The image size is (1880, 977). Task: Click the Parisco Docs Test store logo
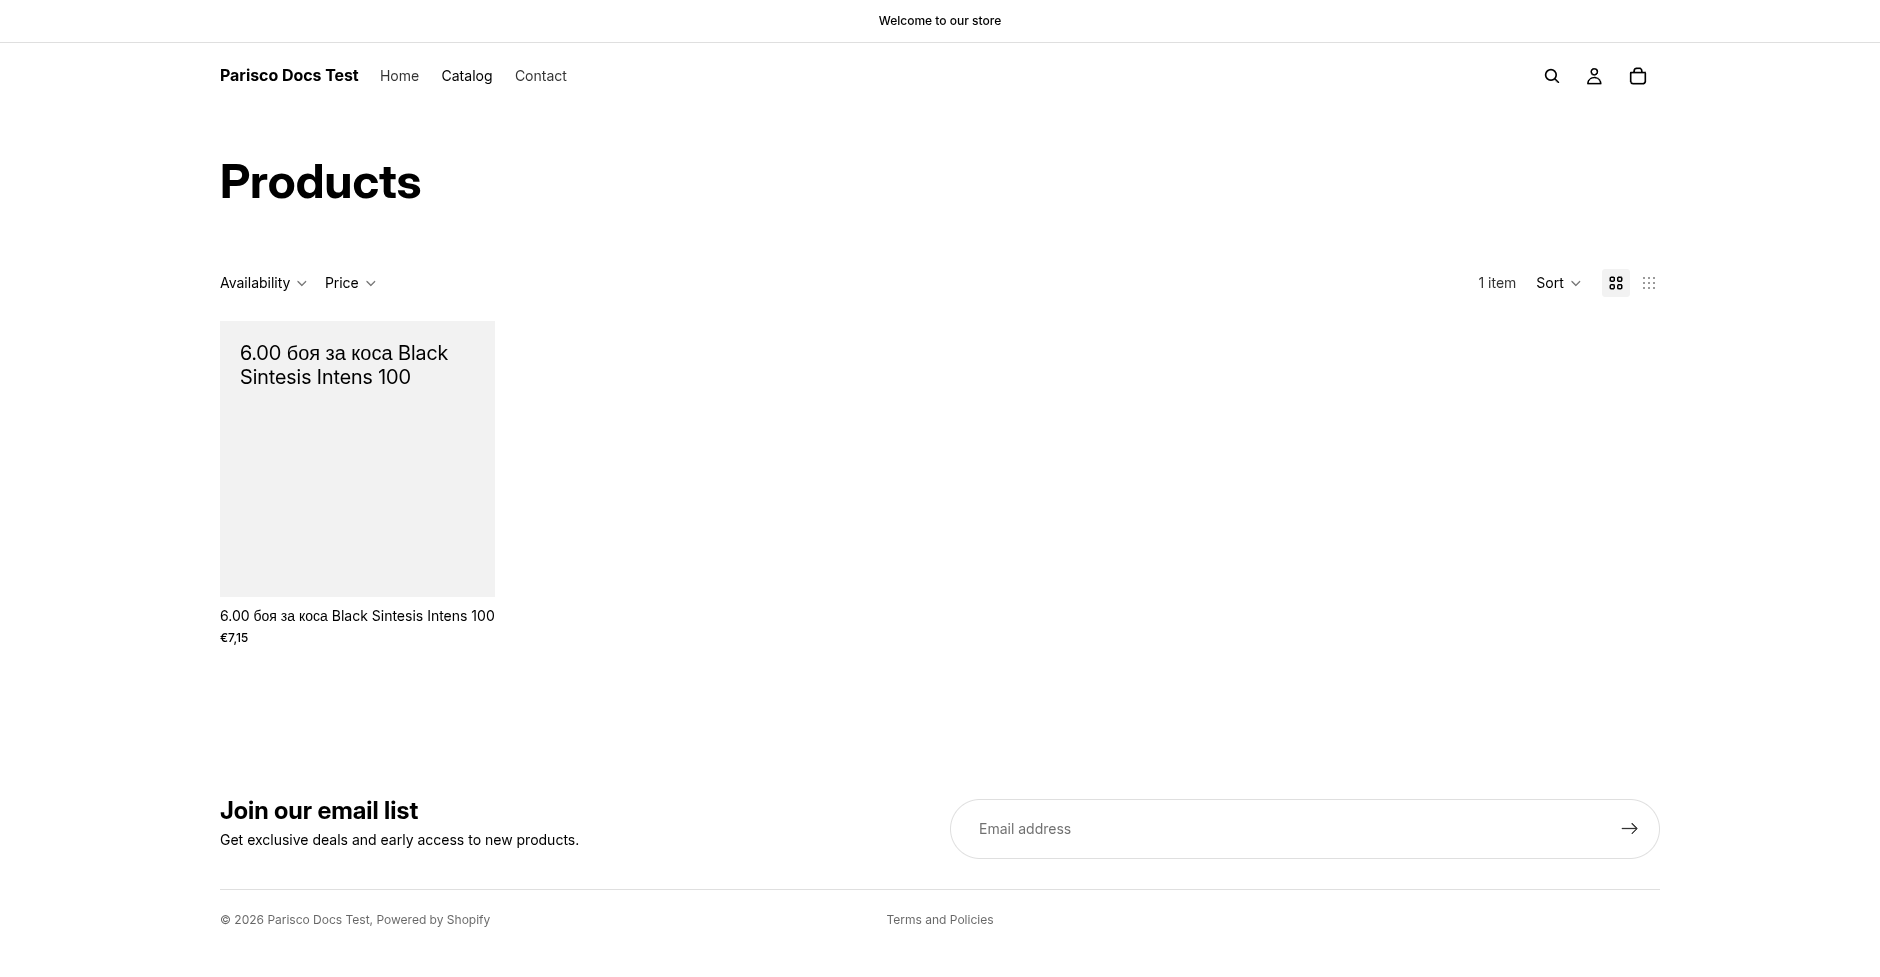pyautogui.click(x=289, y=76)
